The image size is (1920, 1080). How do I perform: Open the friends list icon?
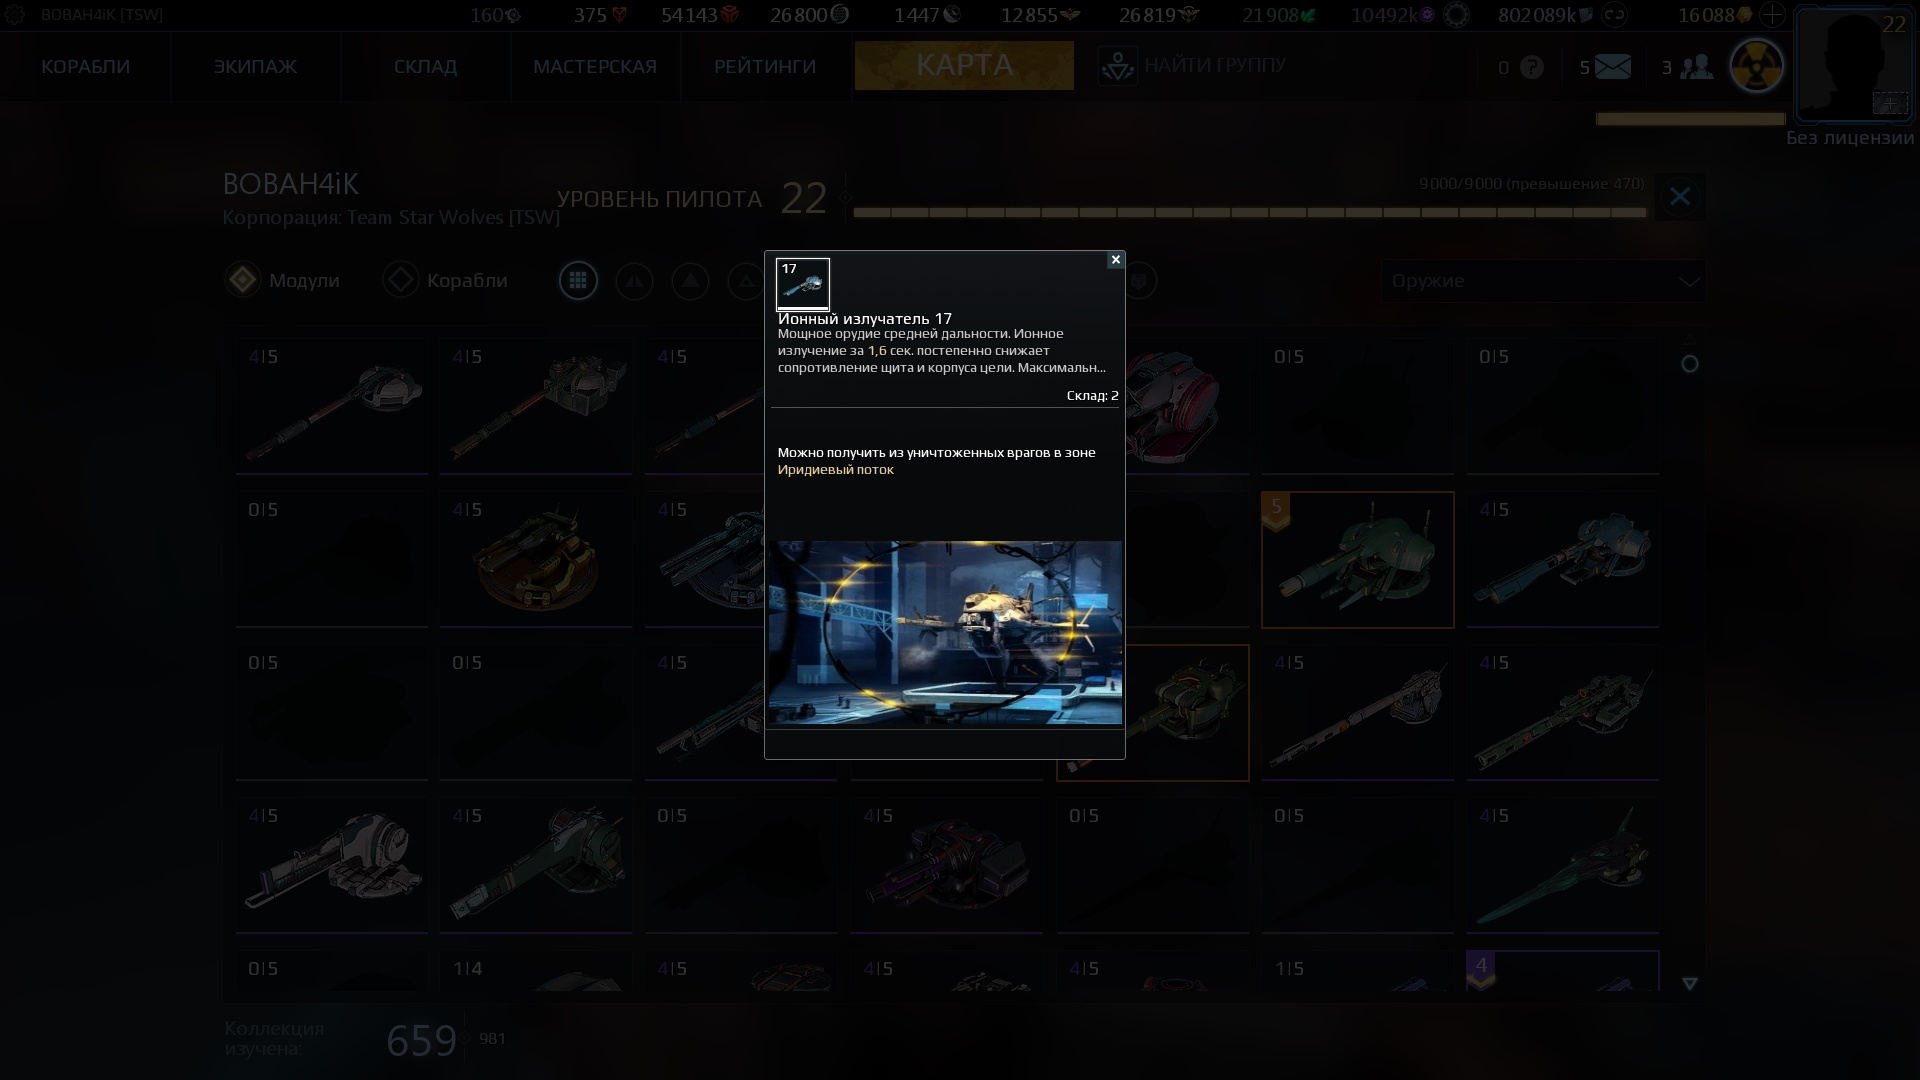pyautogui.click(x=1696, y=67)
